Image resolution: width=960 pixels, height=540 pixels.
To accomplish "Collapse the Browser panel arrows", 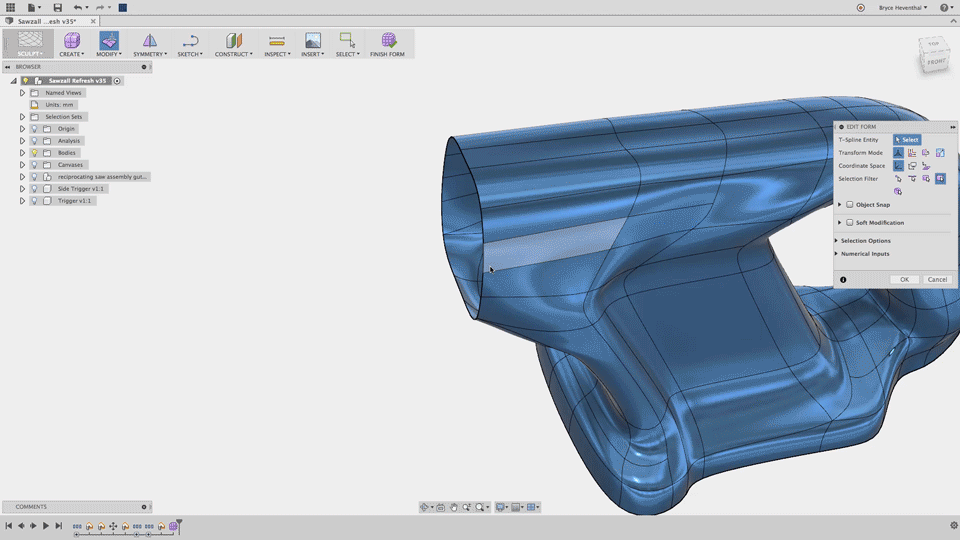I will pos(7,67).
